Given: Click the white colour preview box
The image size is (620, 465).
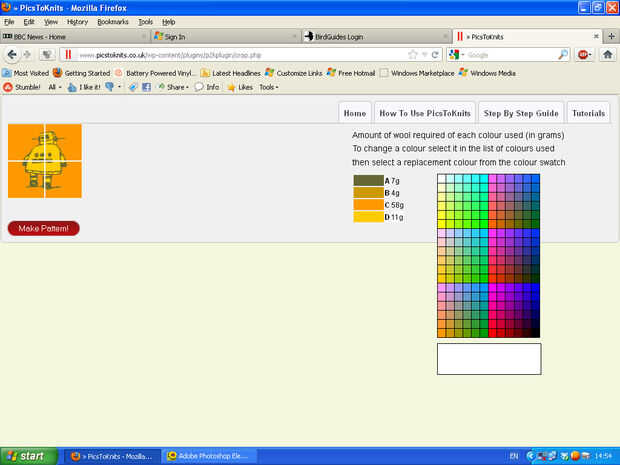Looking at the screenshot, I should 489,359.
